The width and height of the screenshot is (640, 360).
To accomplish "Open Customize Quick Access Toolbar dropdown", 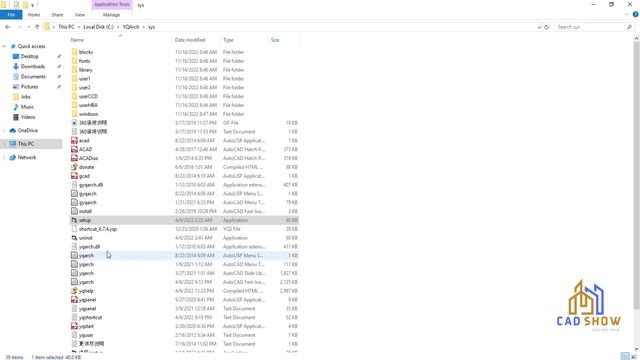I will (x=33, y=5).
